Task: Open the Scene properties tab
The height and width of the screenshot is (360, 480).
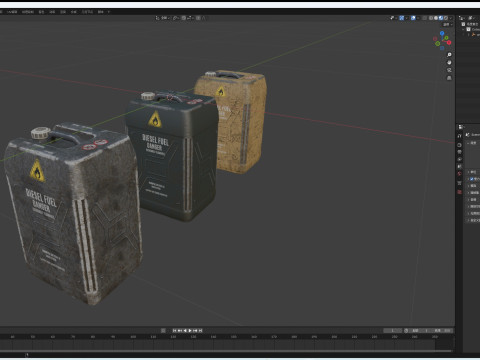Action: 459,166
